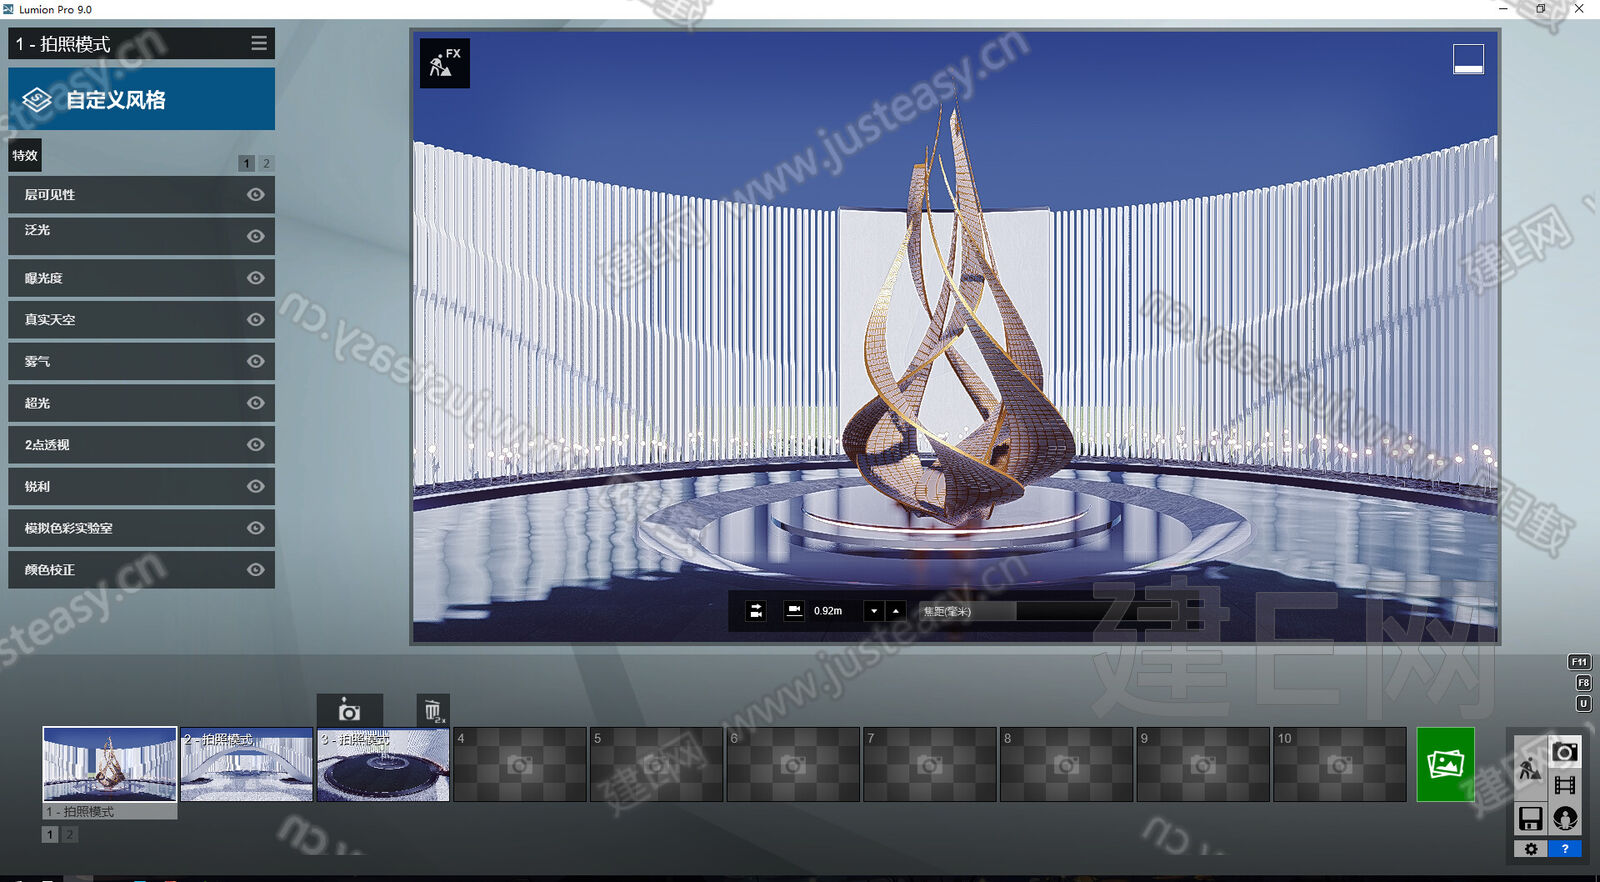Image resolution: width=1600 pixels, height=882 pixels.
Task: Click the F8 key badge
Action: click(x=1583, y=683)
